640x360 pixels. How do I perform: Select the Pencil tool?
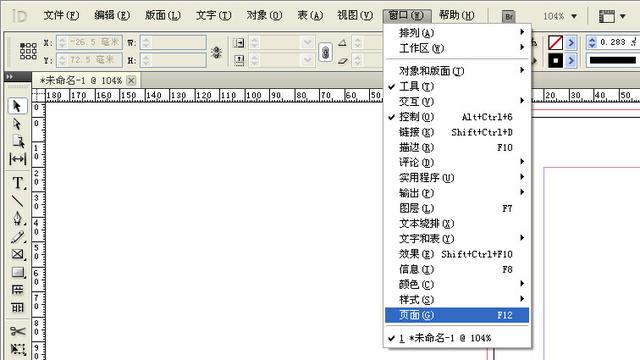click(x=18, y=237)
